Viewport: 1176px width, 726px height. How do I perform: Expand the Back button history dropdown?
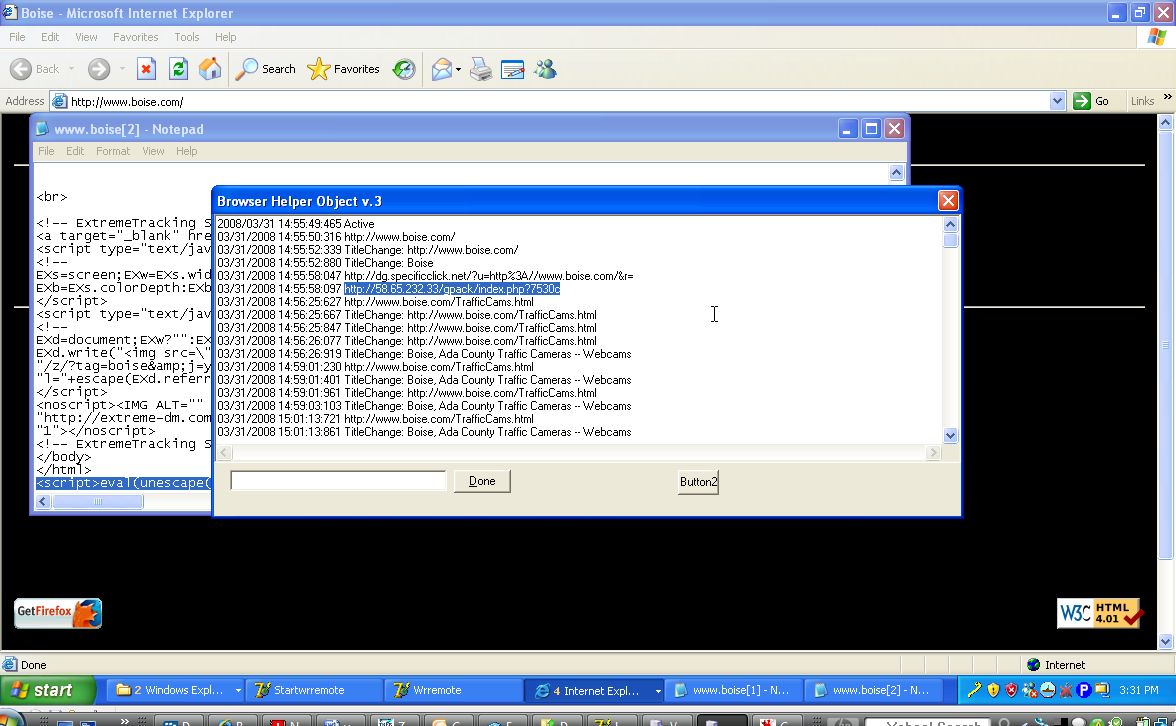[71, 69]
